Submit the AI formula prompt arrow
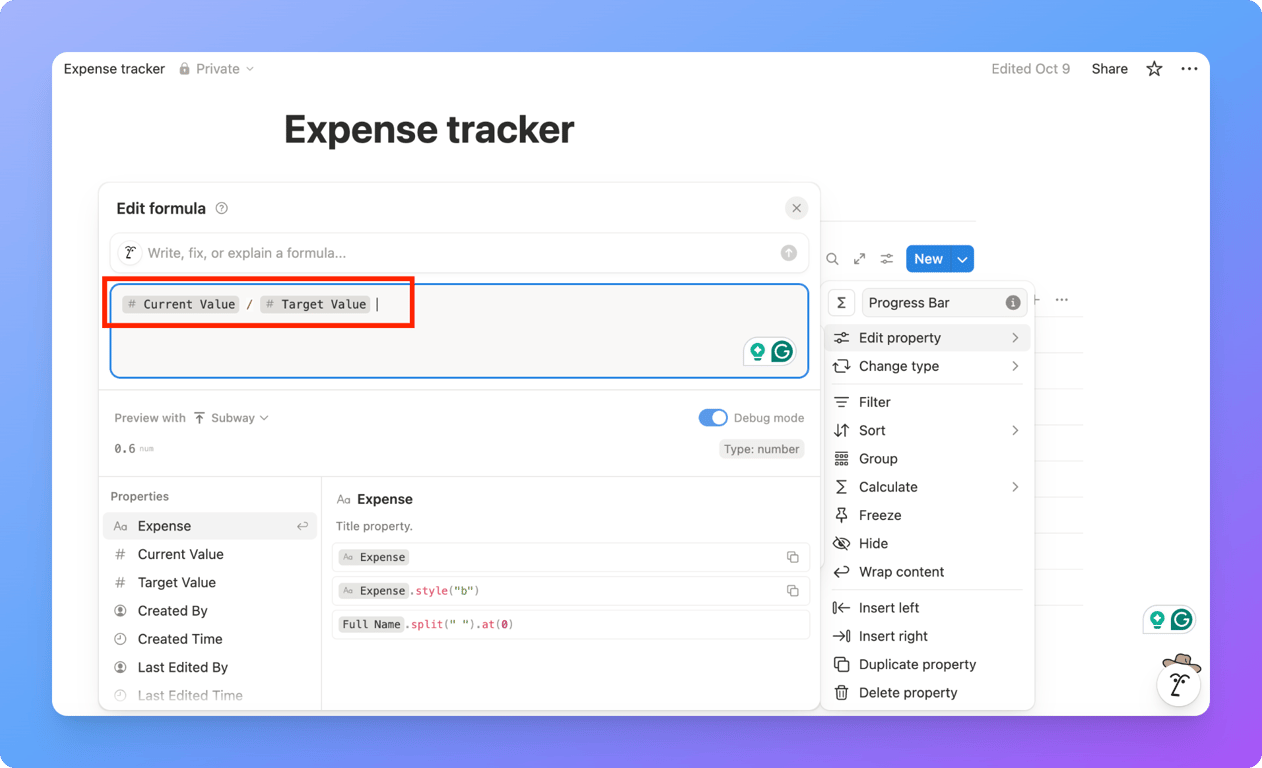The width and height of the screenshot is (1262, 768). 789,253
